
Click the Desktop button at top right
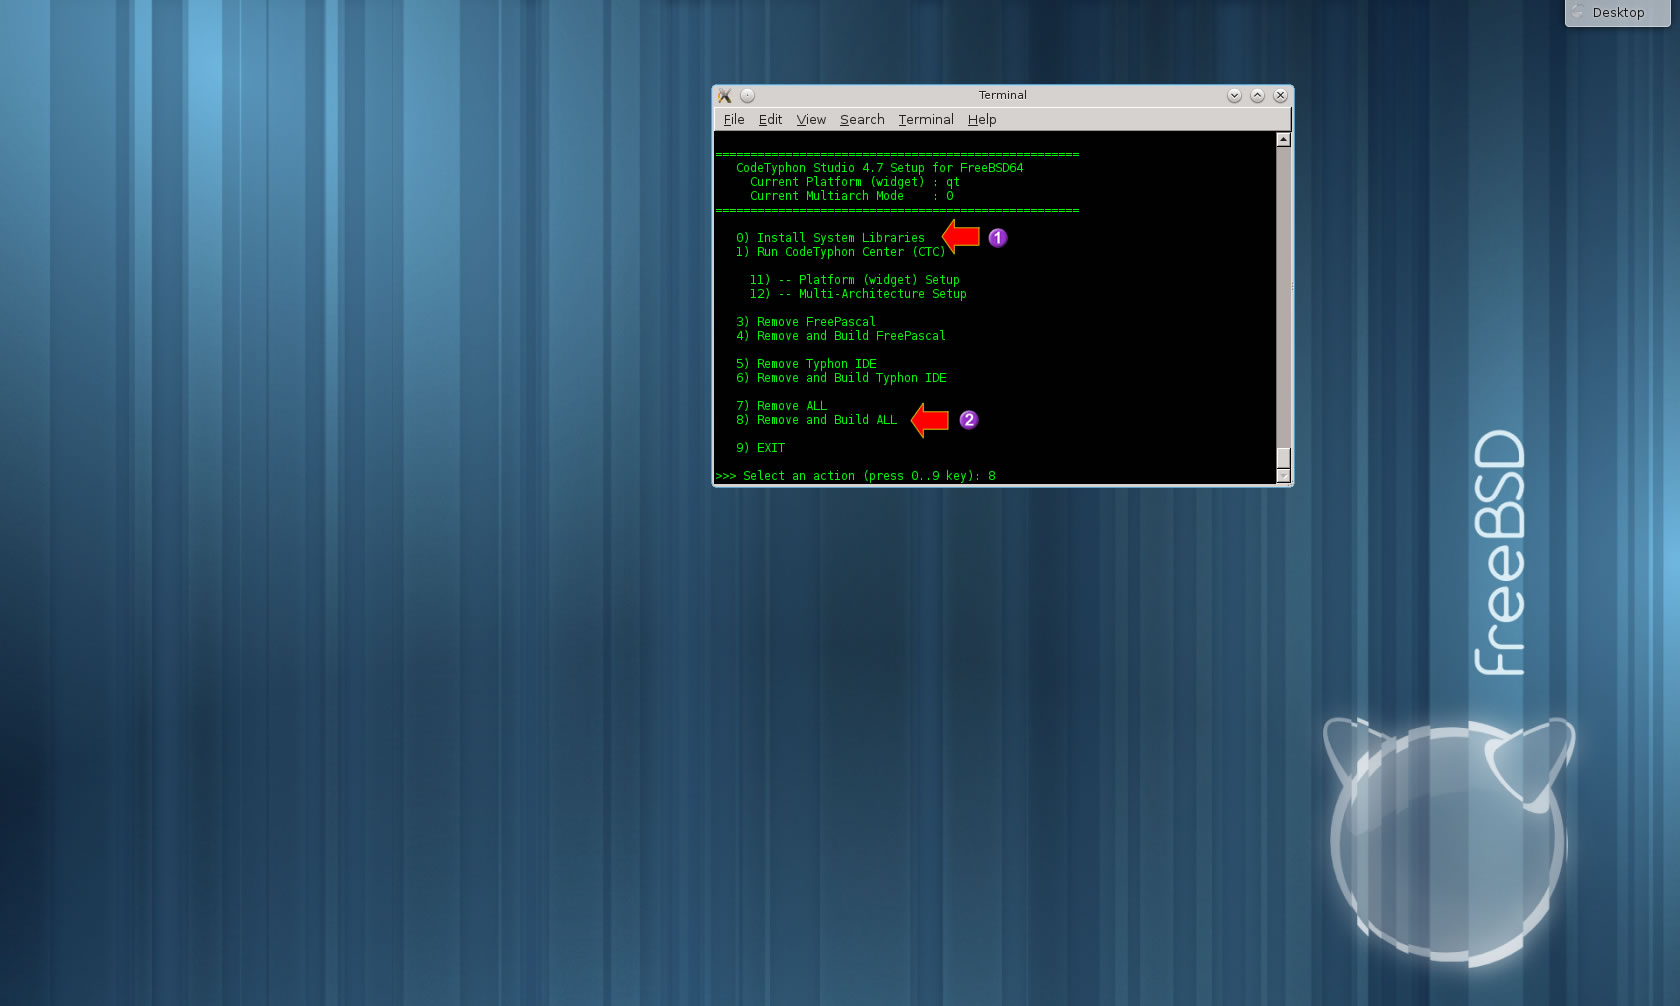1617,13
